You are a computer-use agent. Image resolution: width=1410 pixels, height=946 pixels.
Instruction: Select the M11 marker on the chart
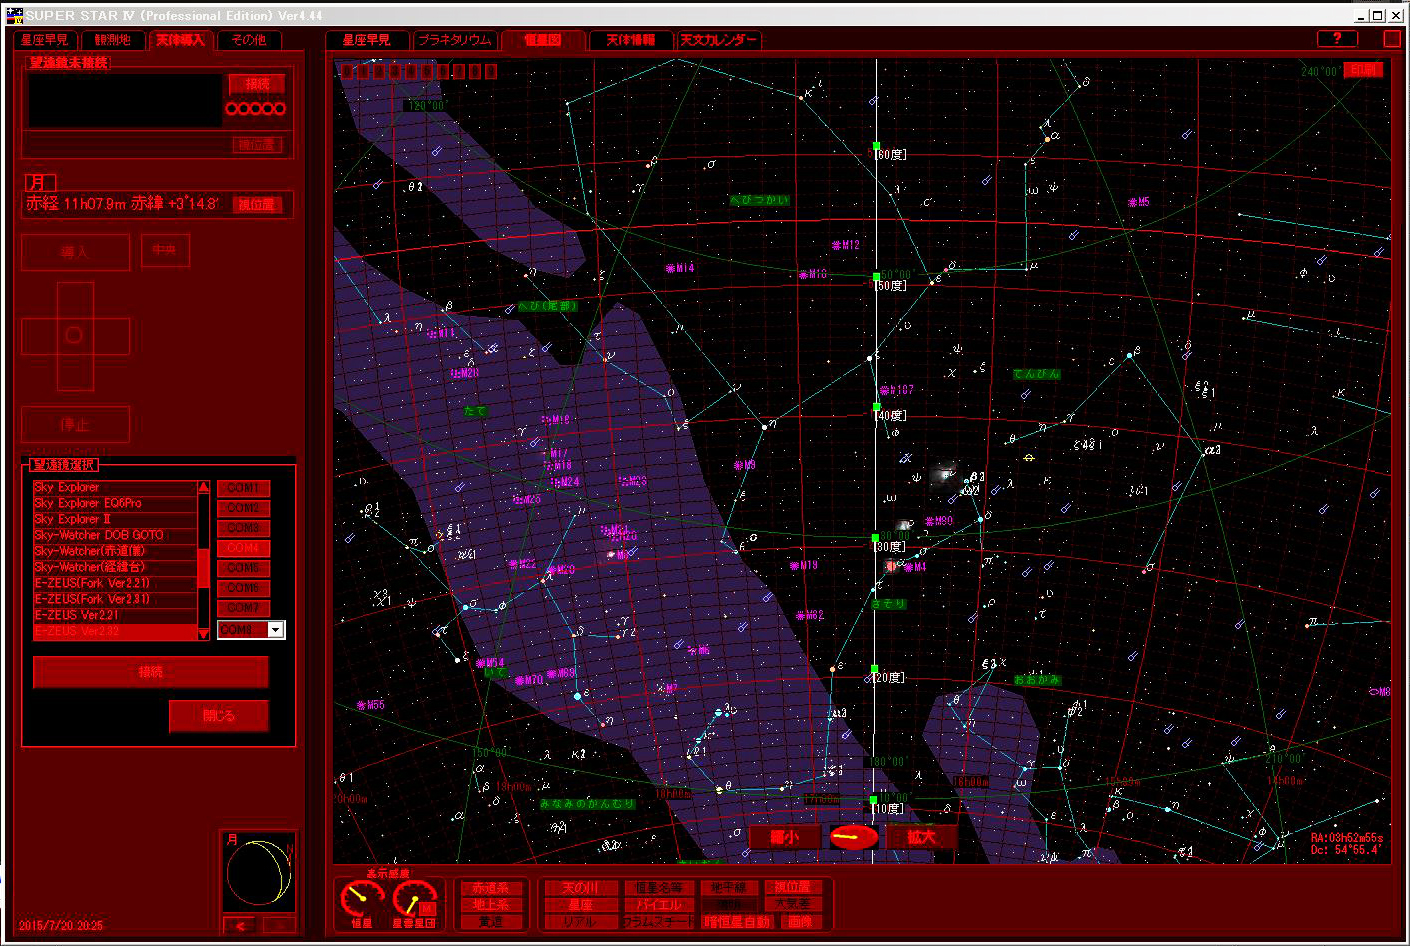(441, 333)
